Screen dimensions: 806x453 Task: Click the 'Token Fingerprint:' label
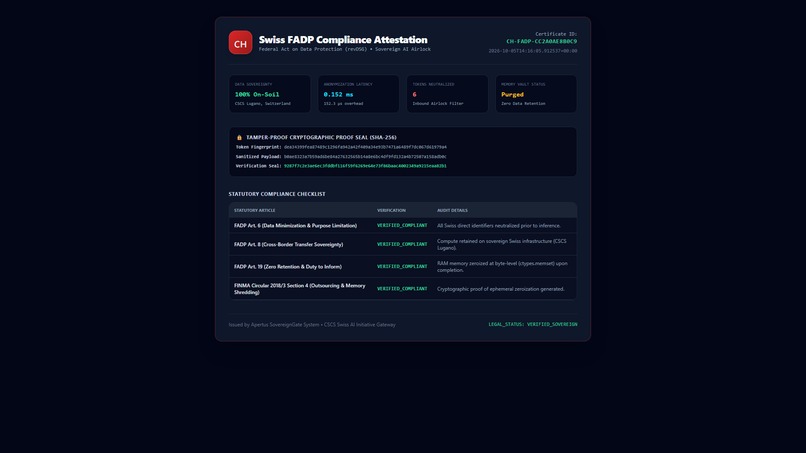(259, 147)
